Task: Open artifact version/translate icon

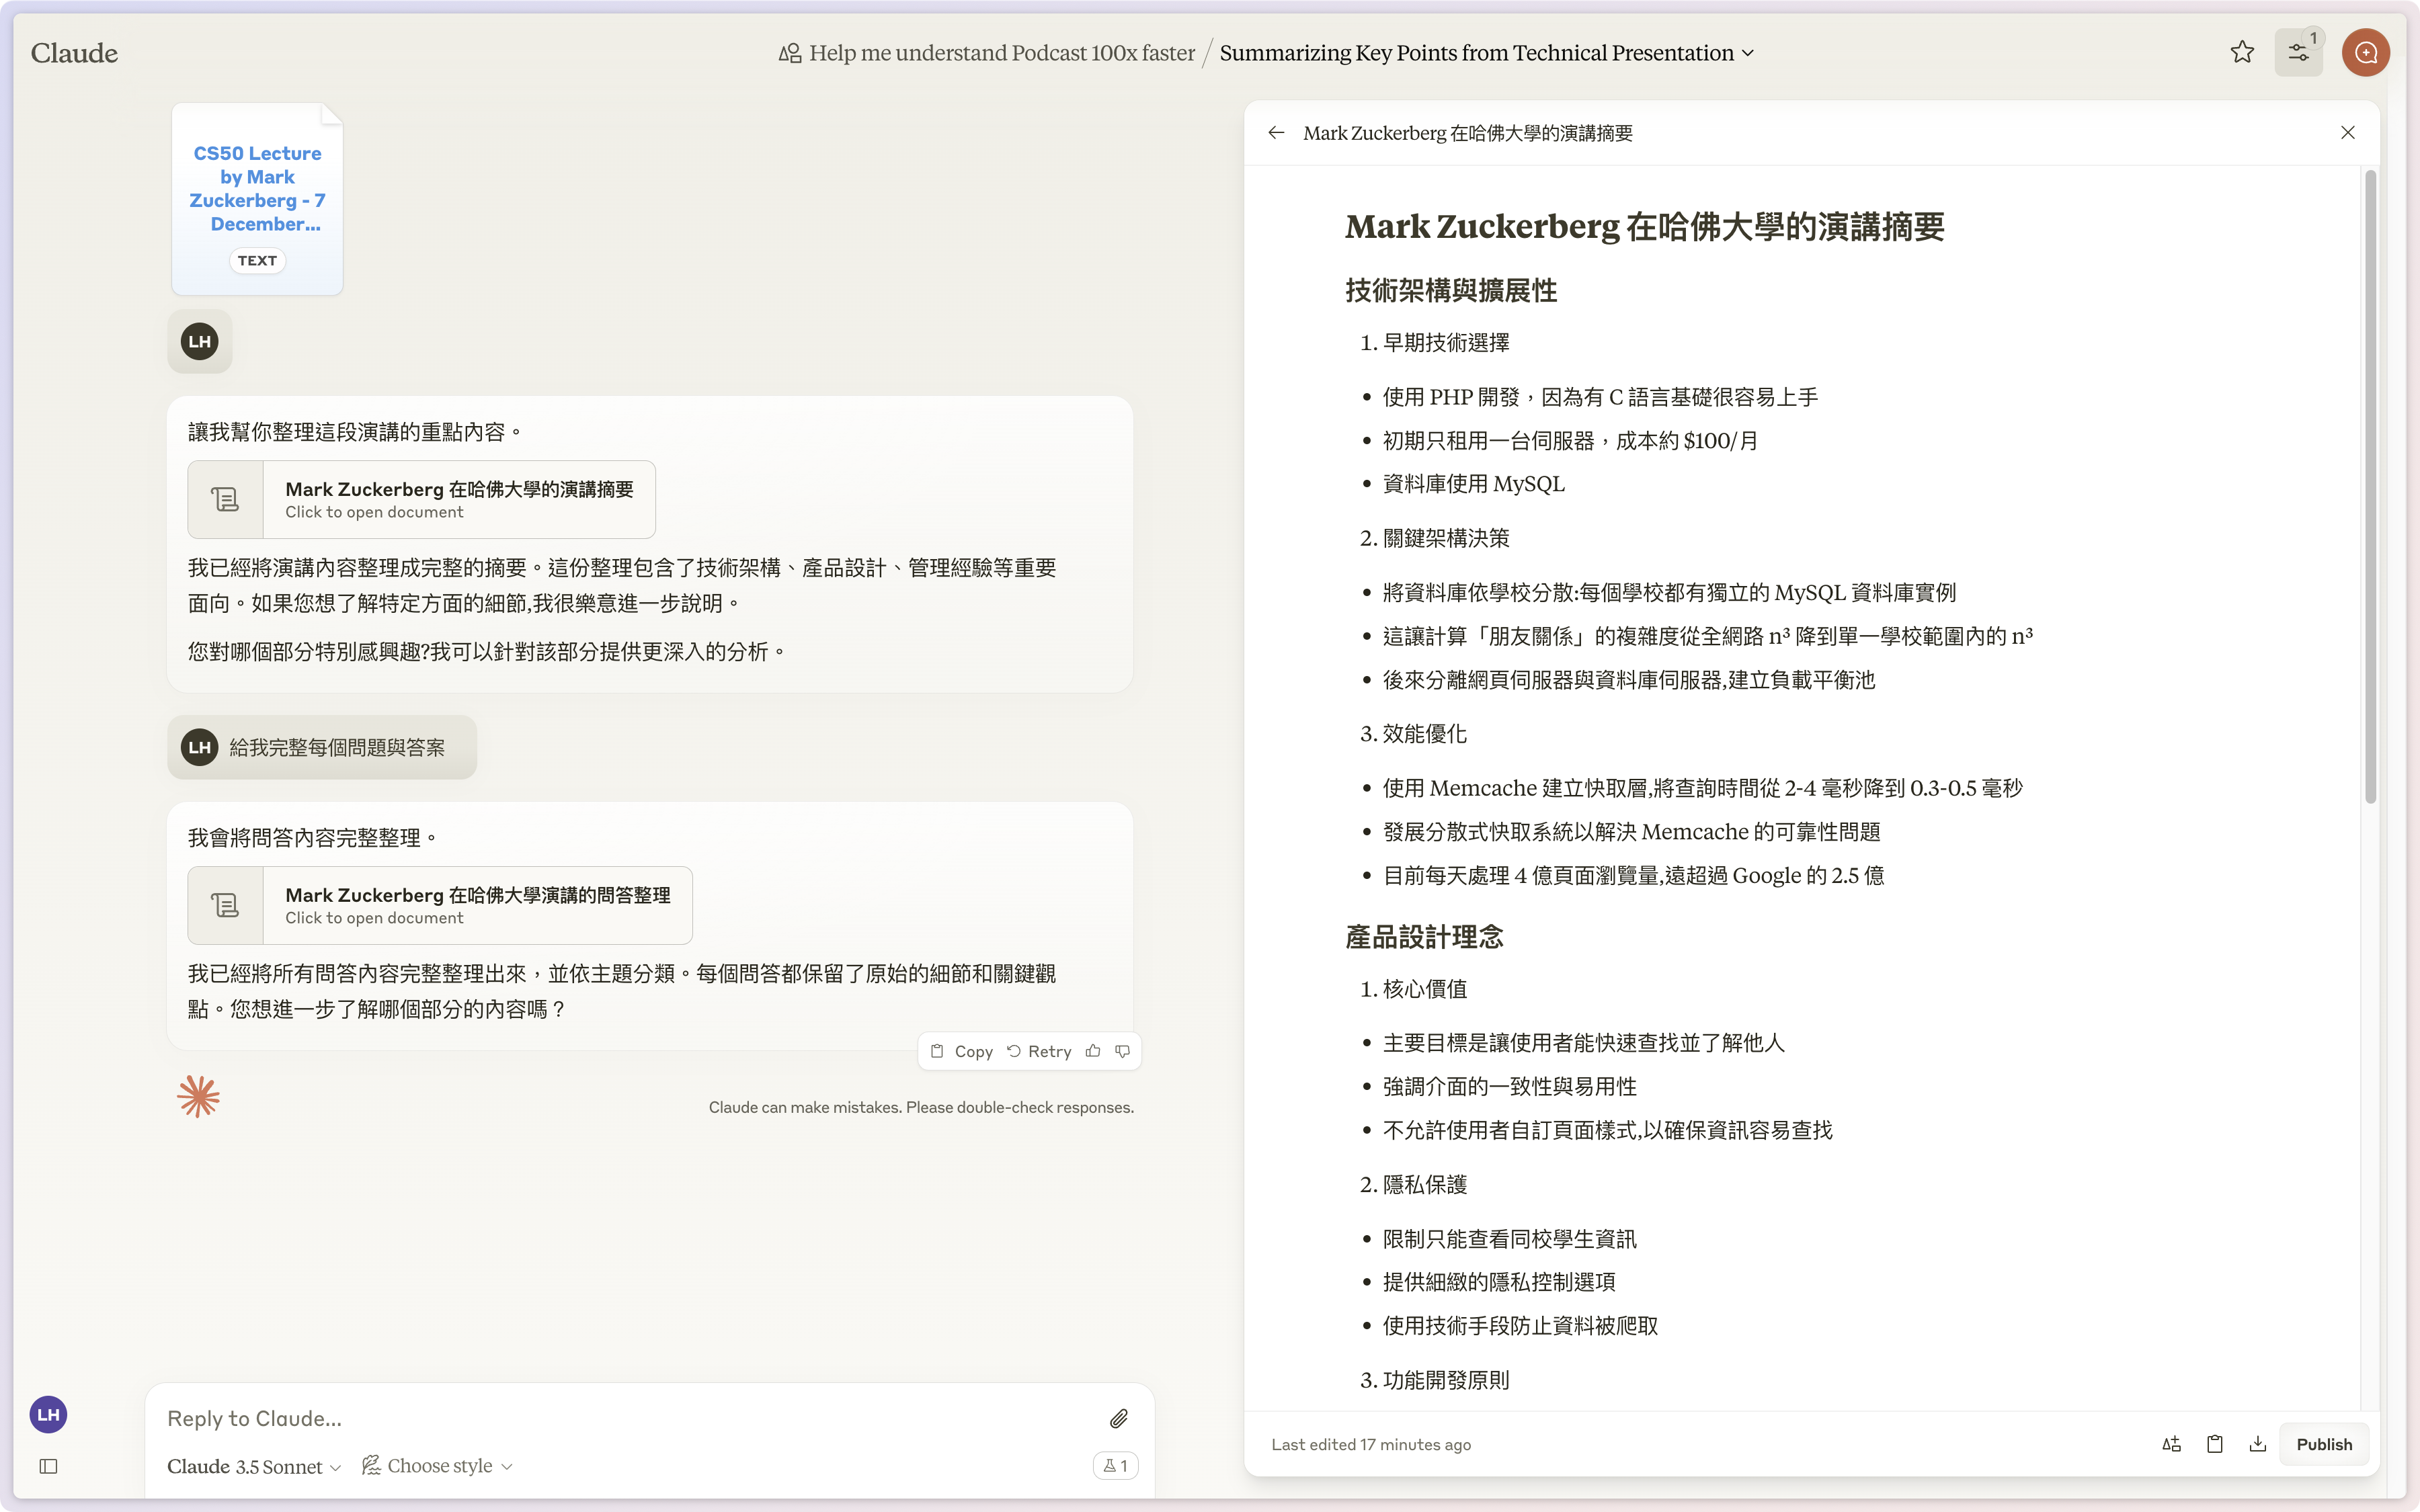Action: (2171, 1444)
